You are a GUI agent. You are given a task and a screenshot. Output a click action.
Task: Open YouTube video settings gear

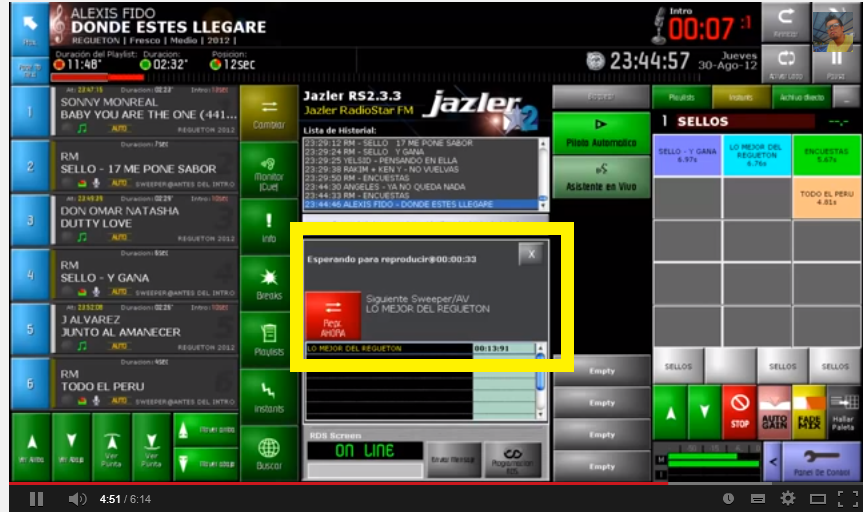click(x=788, y=499)
